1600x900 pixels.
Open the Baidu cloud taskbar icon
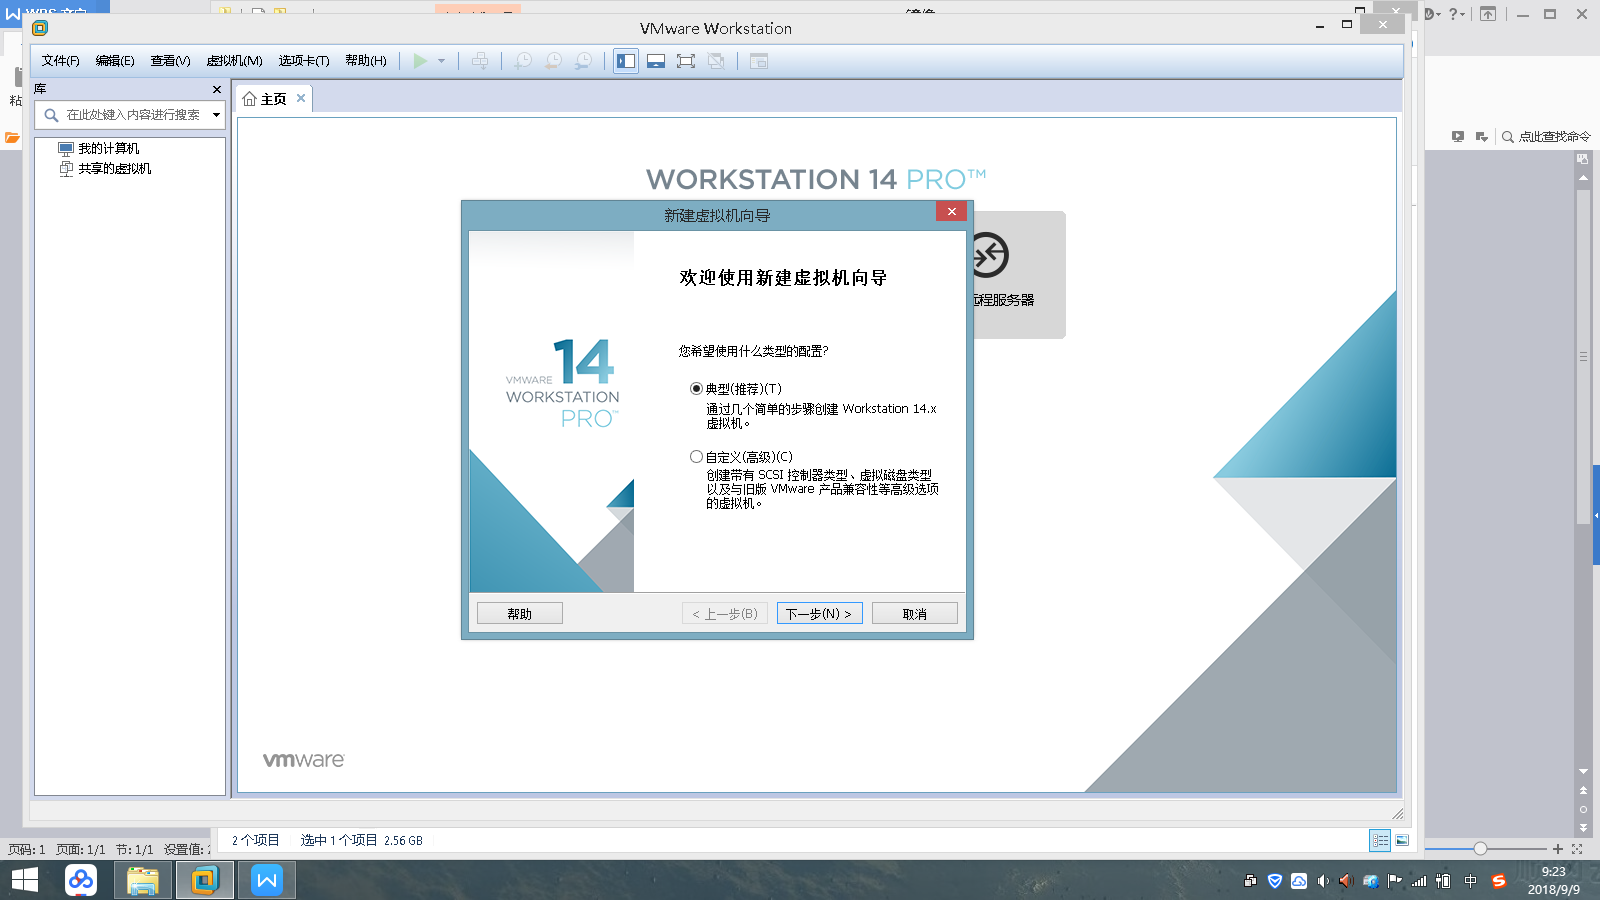81,880
